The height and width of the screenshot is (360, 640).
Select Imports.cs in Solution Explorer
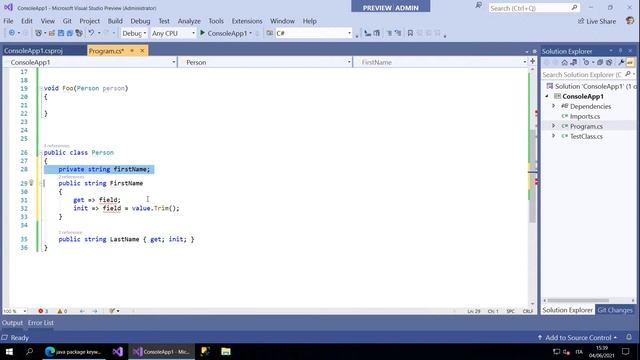point(584,116)
